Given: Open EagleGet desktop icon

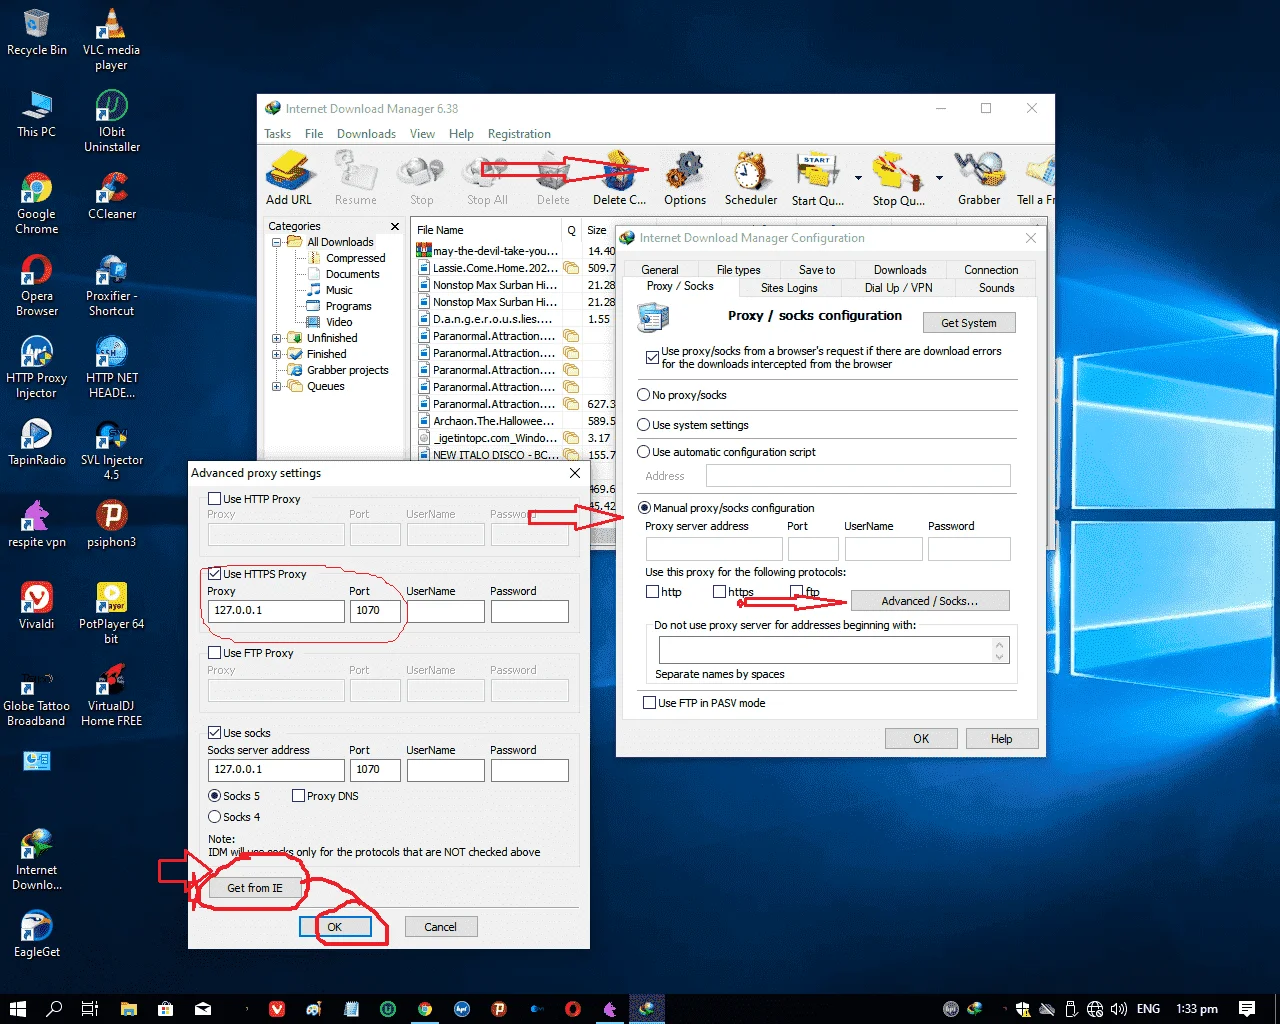Looking at the screenshot, I should point(37,933).
